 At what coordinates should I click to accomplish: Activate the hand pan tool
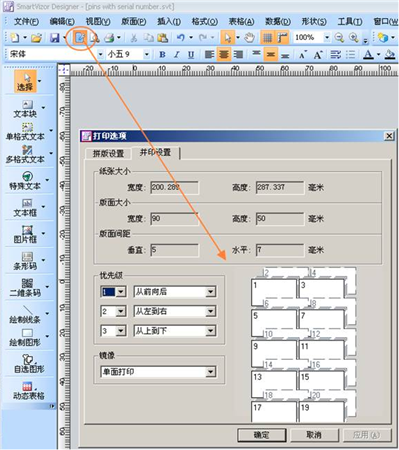pos(249,38)
